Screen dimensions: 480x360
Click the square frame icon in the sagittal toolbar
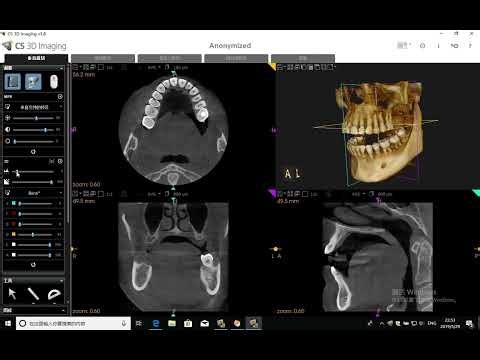[x=305, y=194]
